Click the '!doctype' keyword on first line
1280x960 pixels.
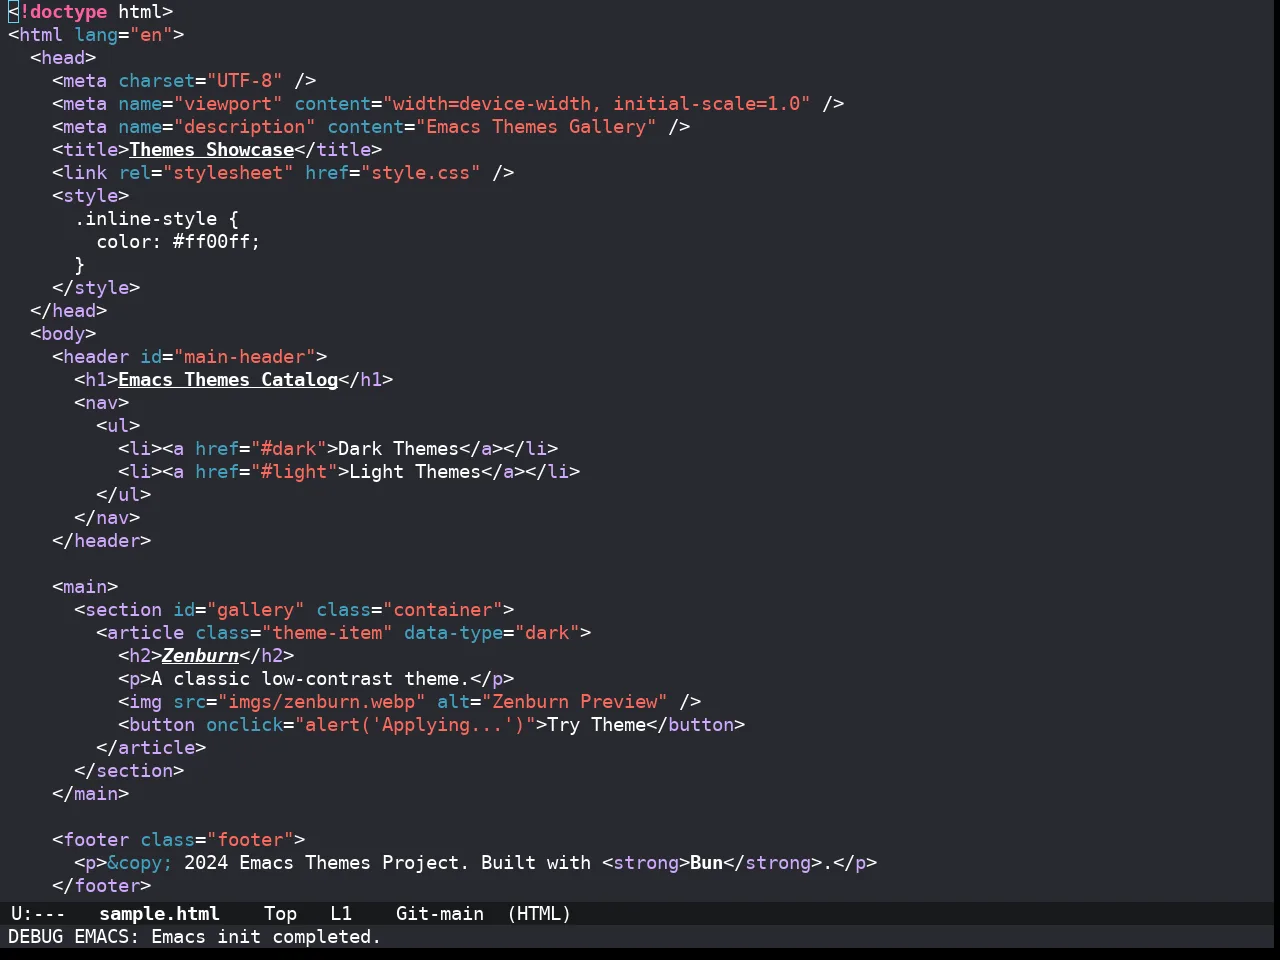point(63,12)
